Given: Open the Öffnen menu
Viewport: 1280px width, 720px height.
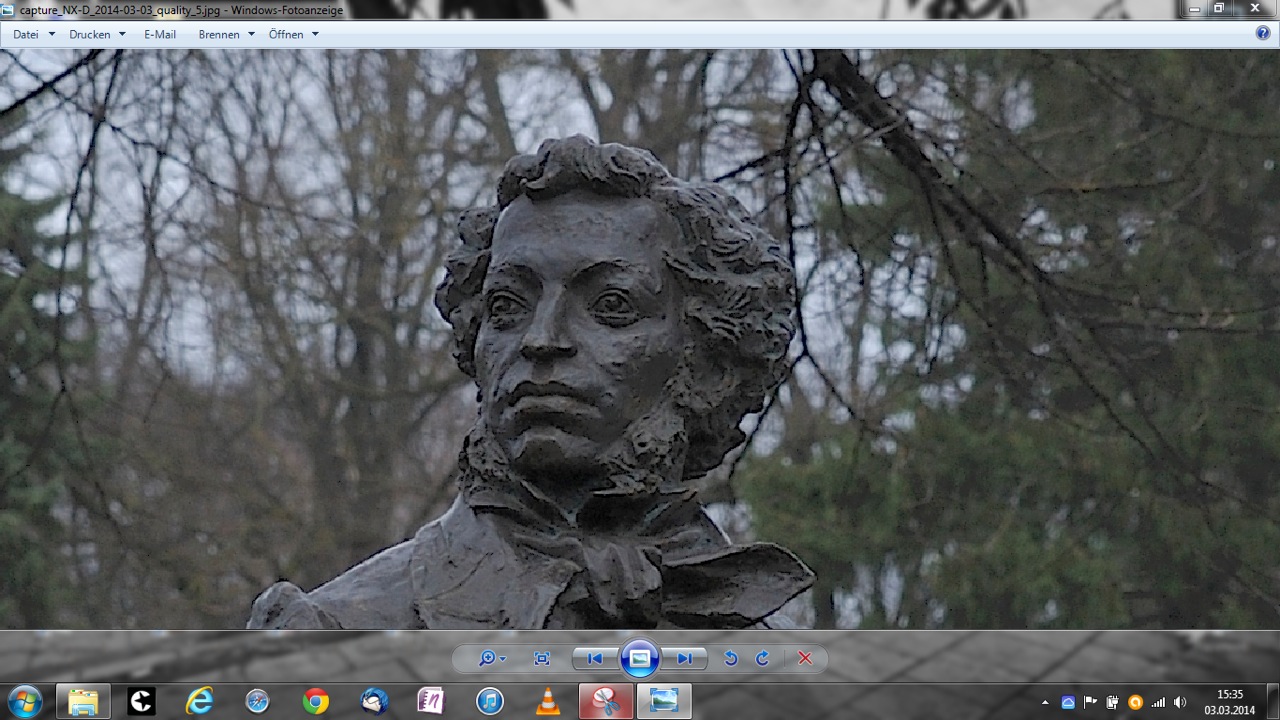Looking at the screenshot, I should pos(286,34).
